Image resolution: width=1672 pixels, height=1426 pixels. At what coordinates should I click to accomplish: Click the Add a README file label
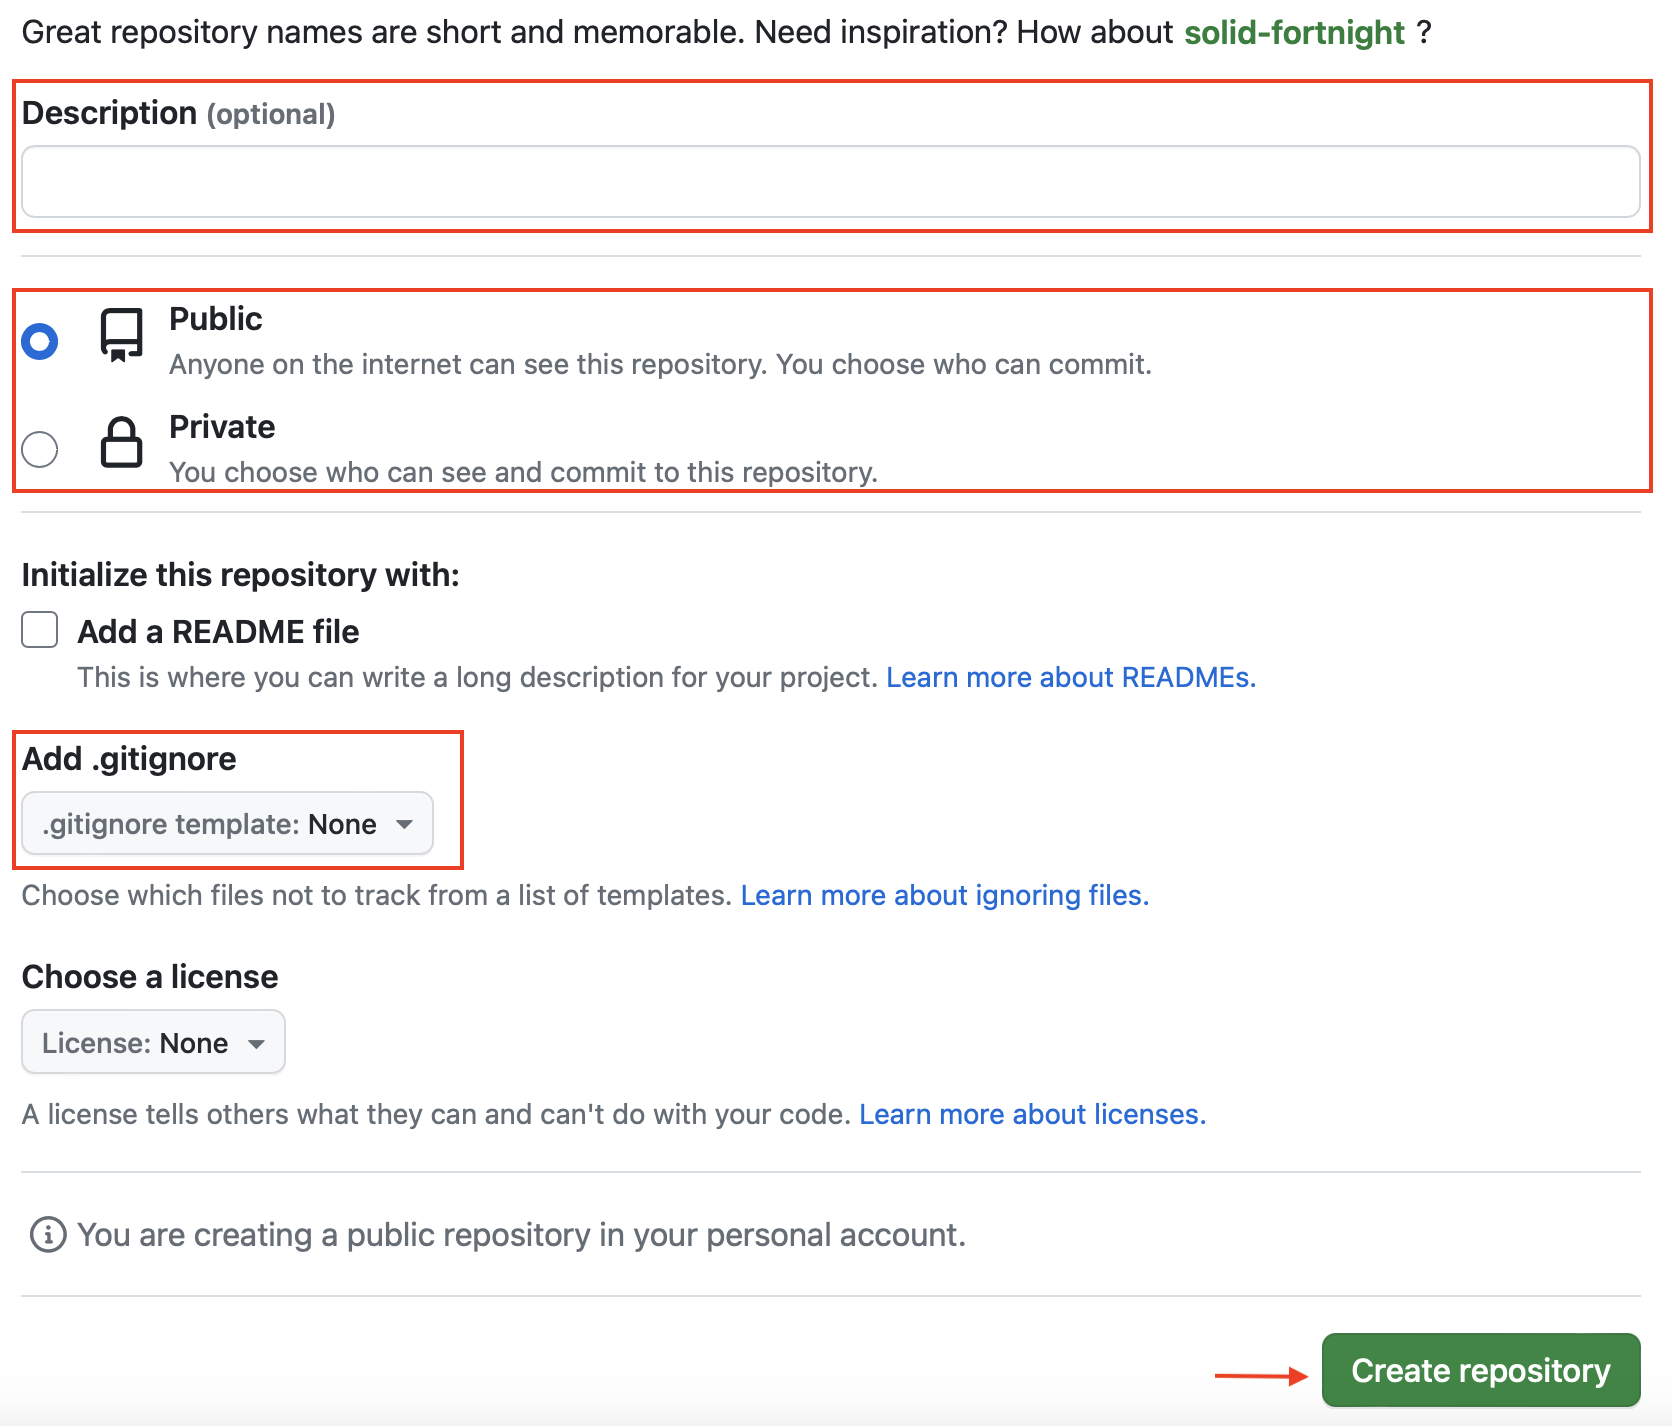218,632
